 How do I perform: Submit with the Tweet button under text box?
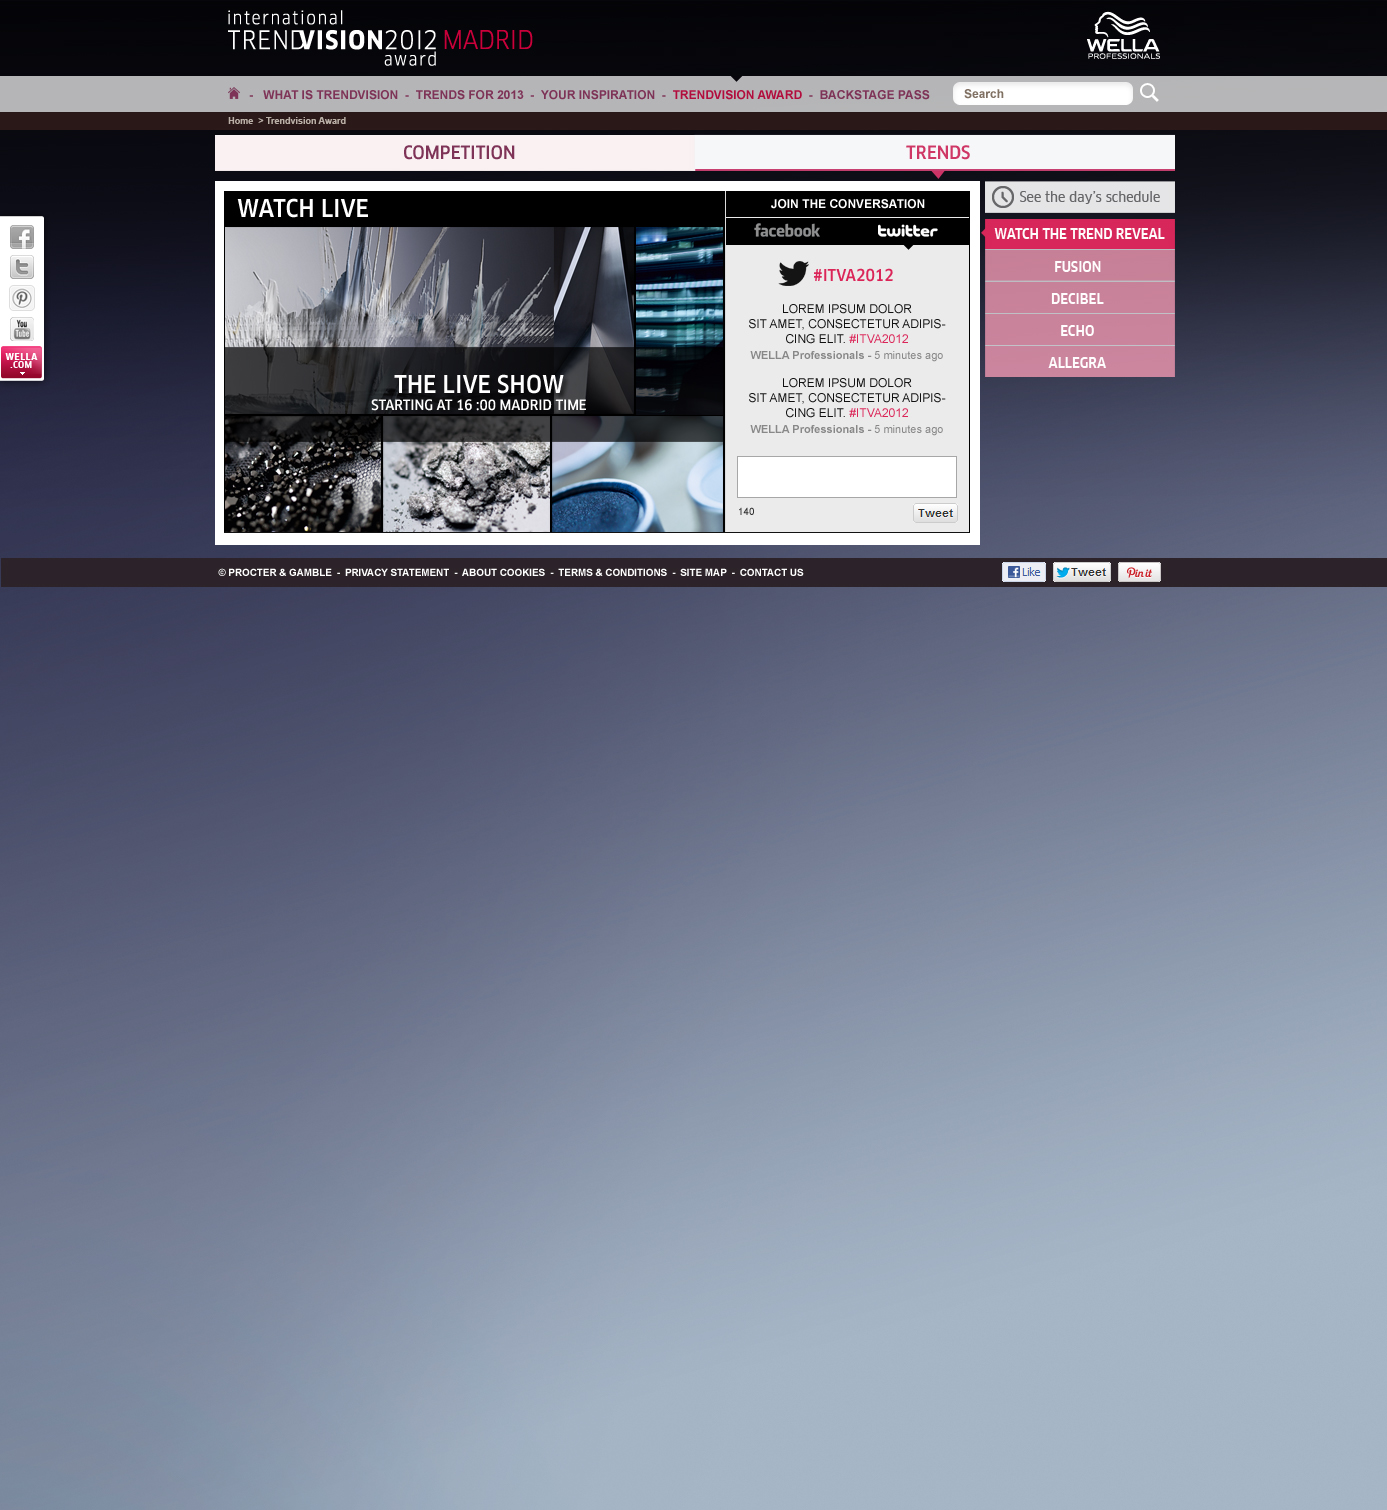[935, 513]
